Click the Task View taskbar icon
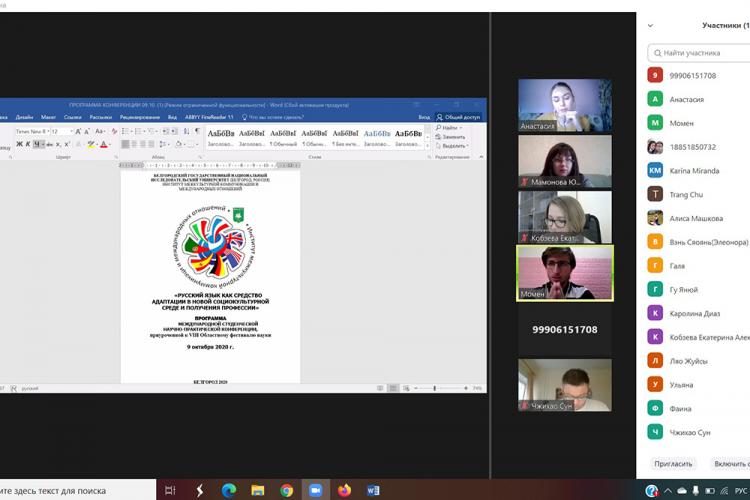This screenshot has width=750, height=500. point(171,490)
